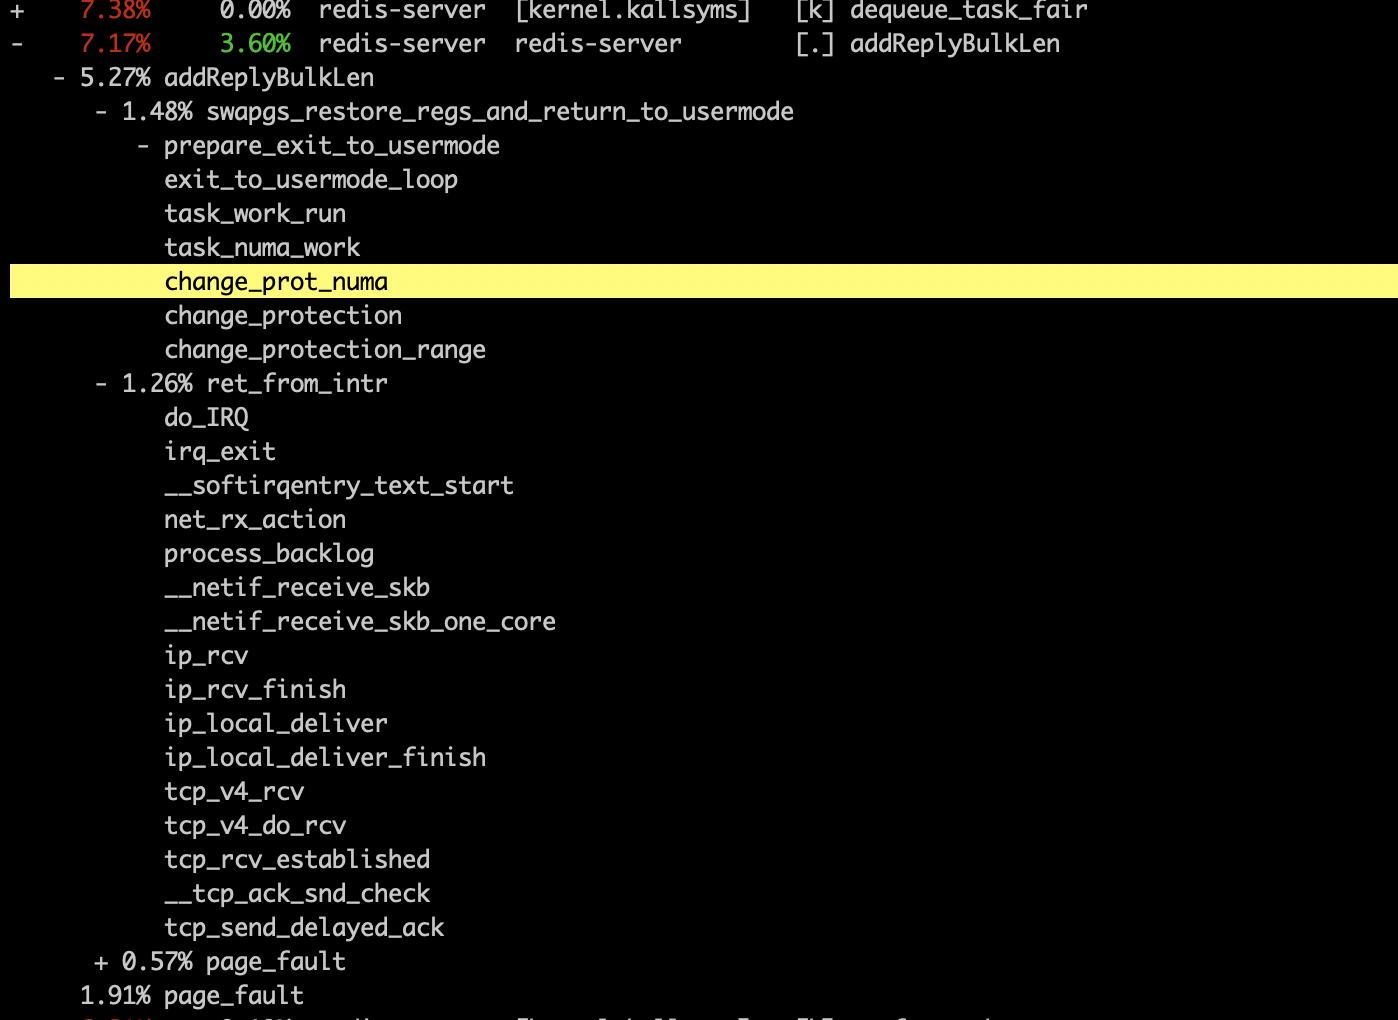Click the [kernel.kallsyms] shared object text

(632, 11)
